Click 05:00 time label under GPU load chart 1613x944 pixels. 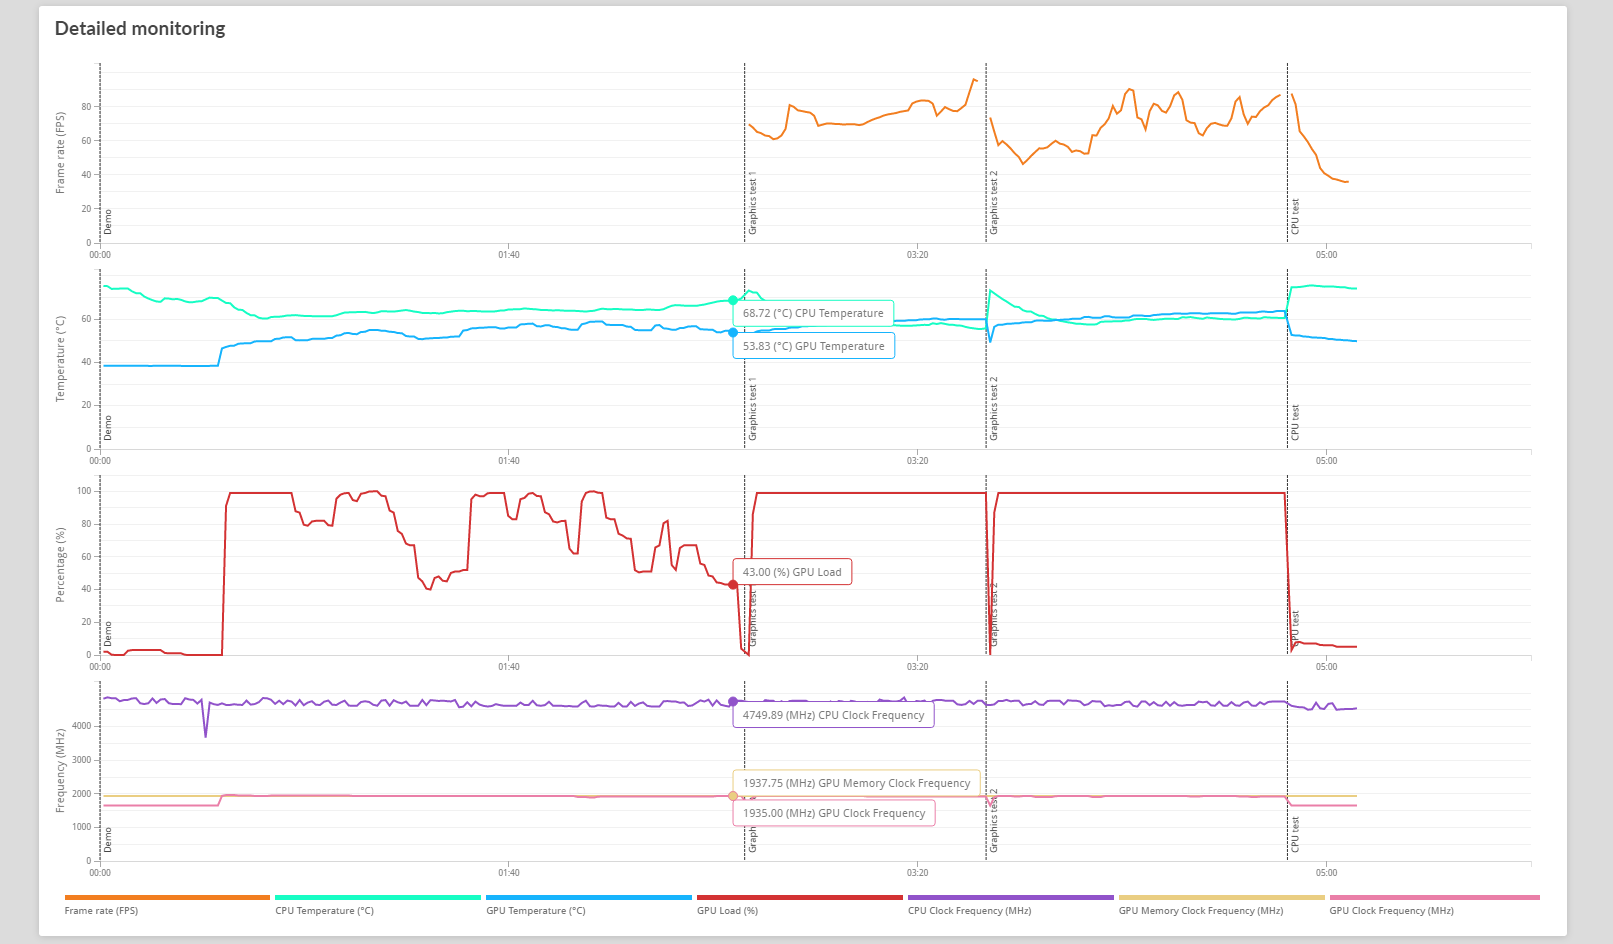(x=1326, y=667)
